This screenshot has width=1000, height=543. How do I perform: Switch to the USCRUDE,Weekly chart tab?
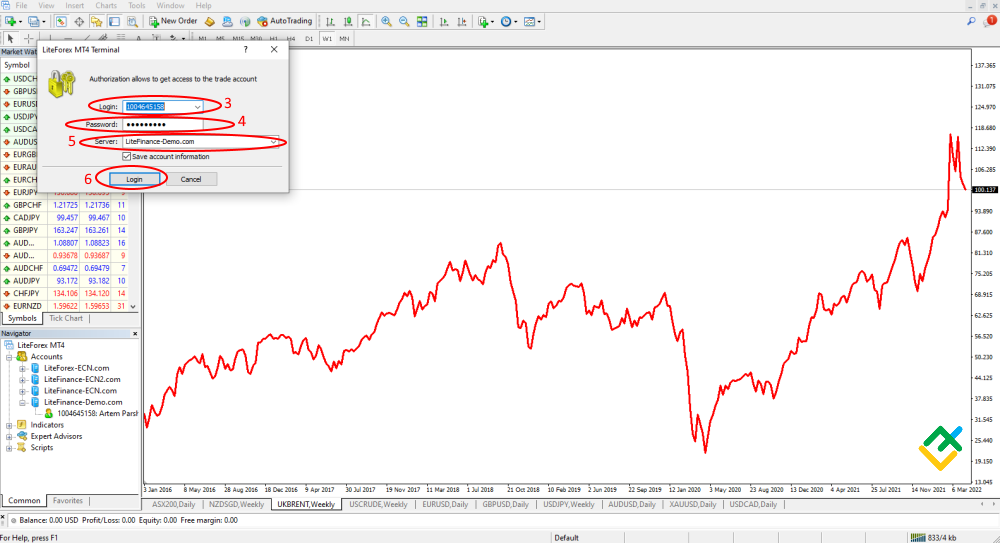pos(378,505)
